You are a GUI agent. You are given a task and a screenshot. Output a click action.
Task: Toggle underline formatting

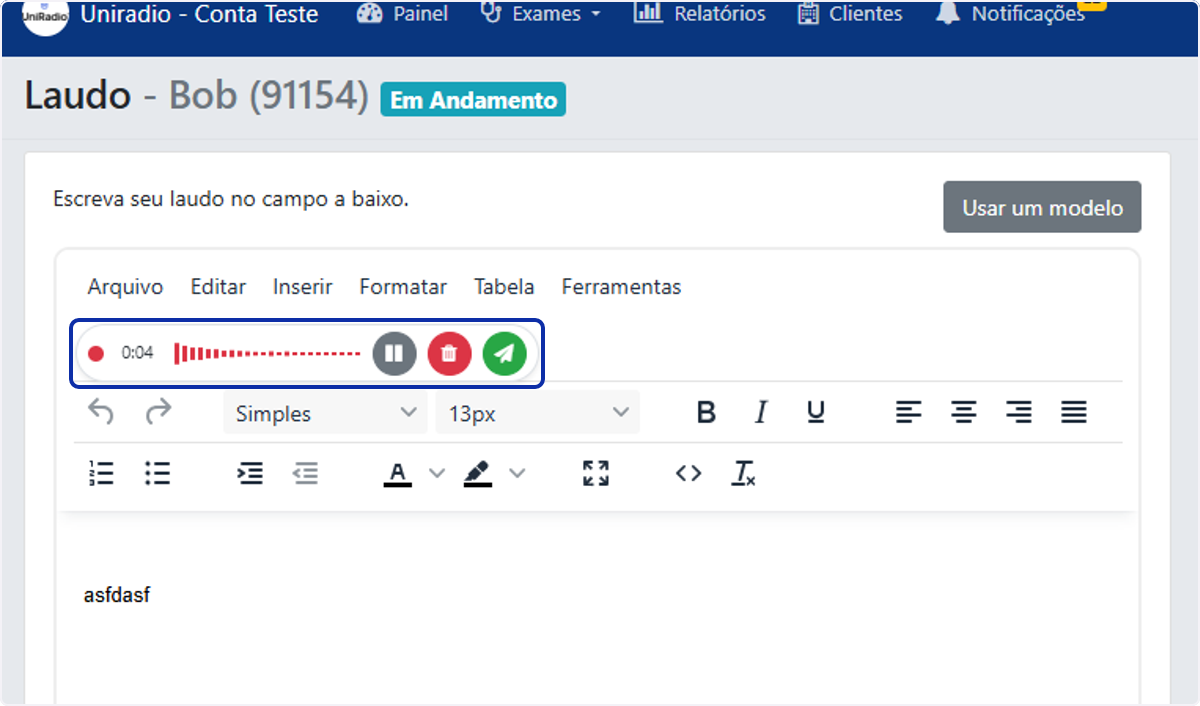[816, 412]
